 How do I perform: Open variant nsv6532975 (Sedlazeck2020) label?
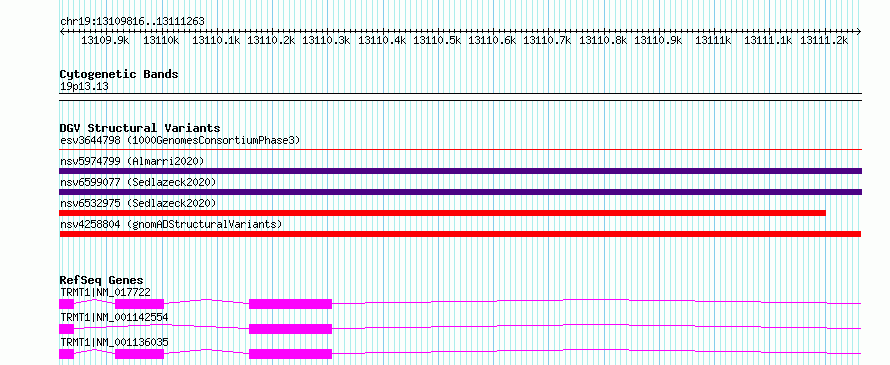138,203
